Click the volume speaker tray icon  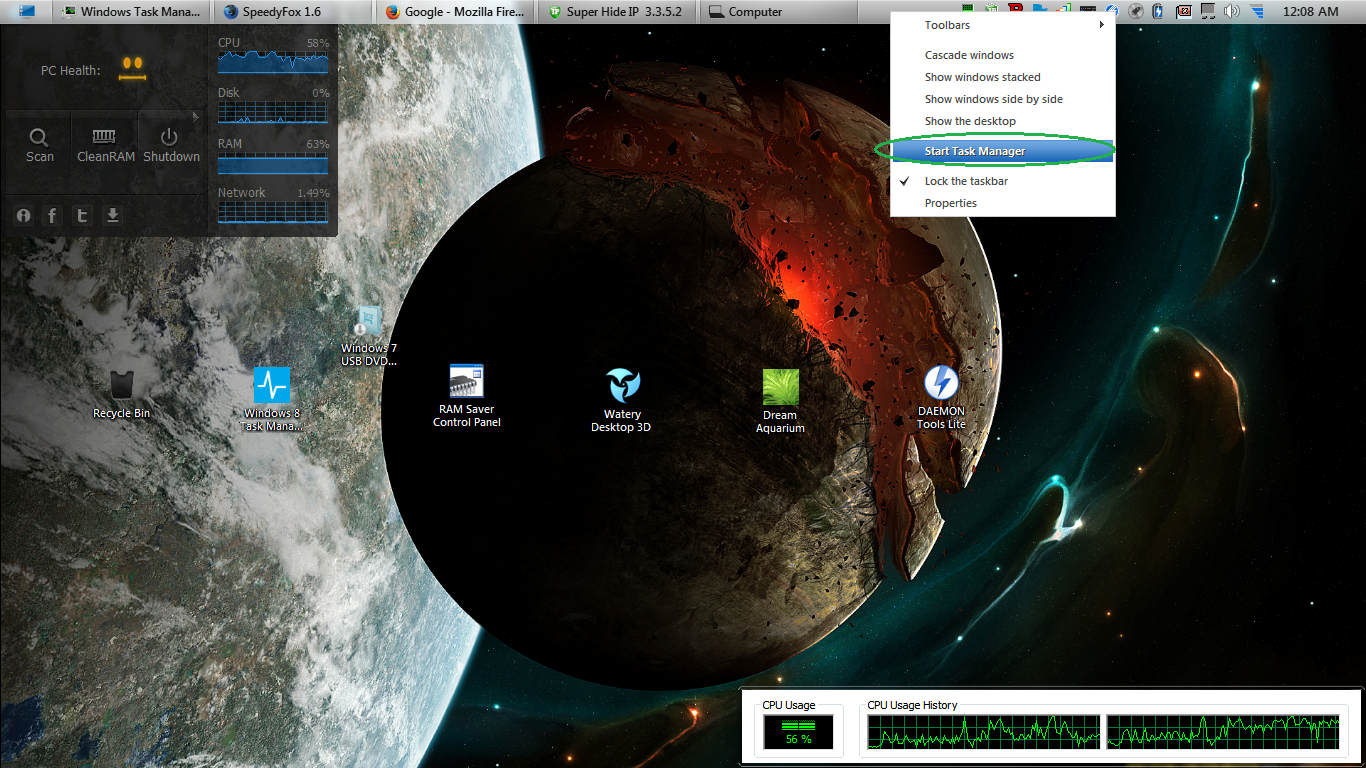pyautogui.click(x=1232, y=12)
